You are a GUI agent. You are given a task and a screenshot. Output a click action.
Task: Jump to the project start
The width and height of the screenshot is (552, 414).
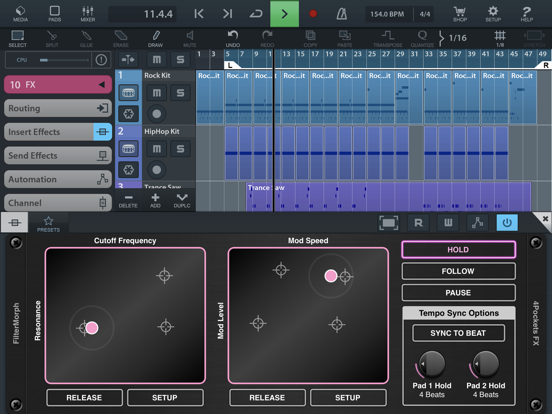[199, 14]
